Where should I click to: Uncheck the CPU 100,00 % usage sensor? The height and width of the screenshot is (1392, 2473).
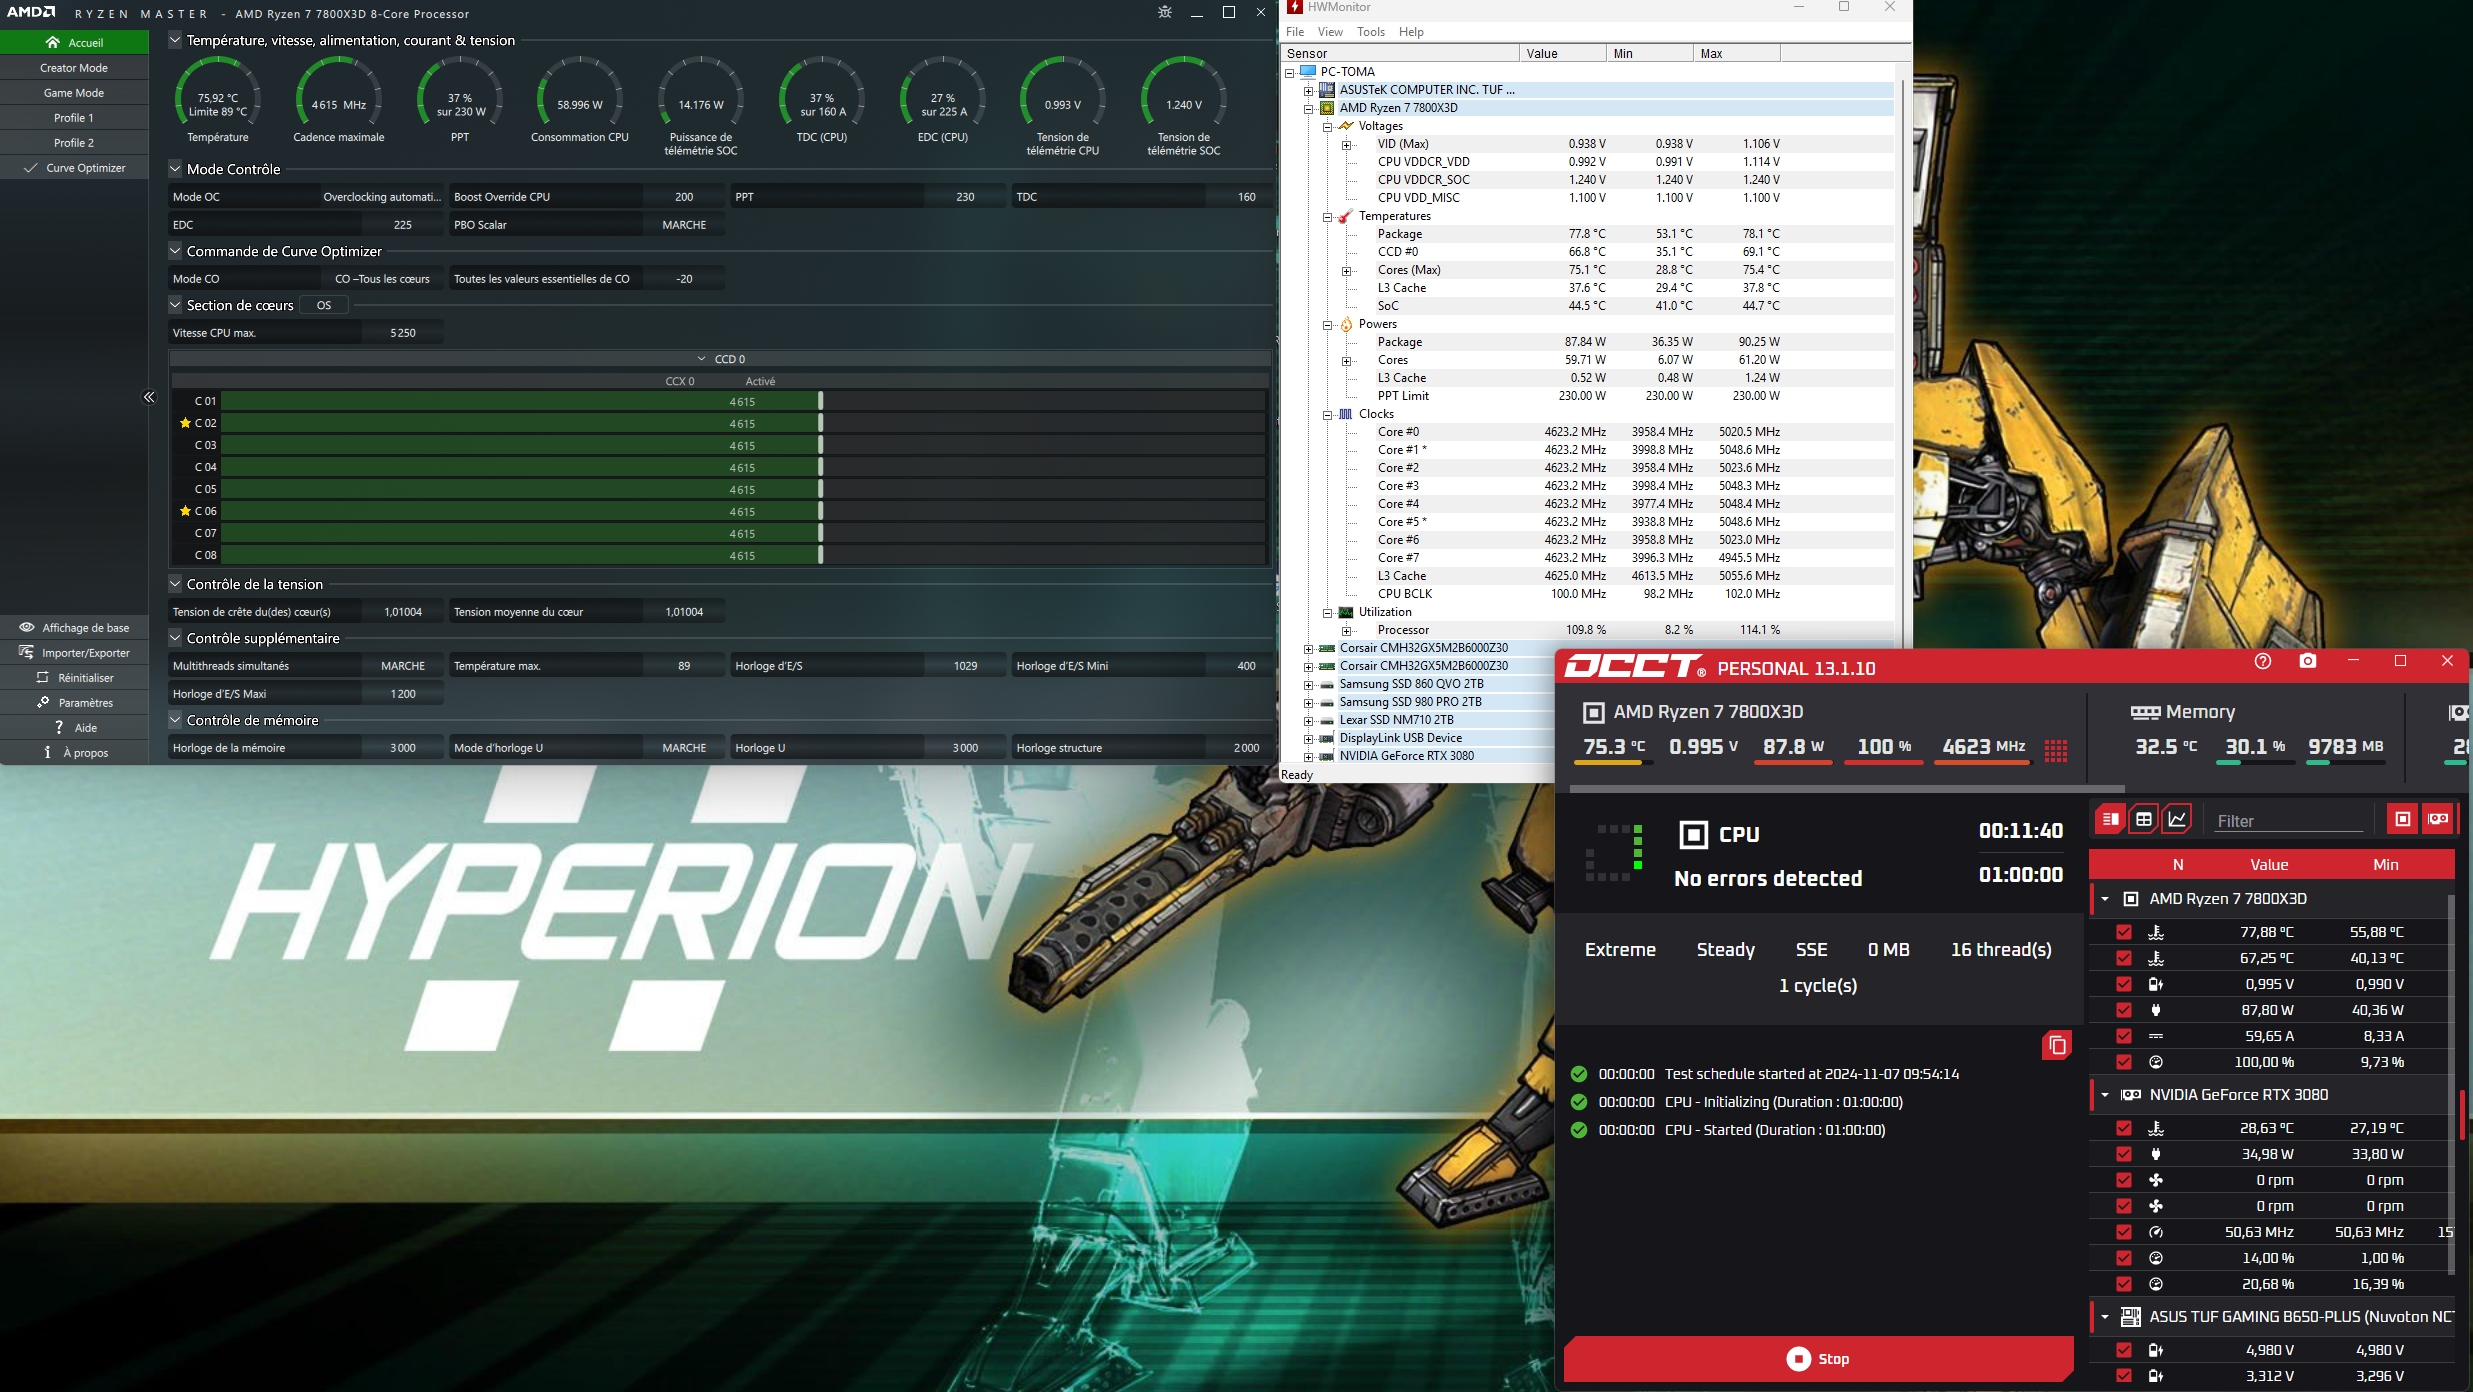(2123, 1062)
